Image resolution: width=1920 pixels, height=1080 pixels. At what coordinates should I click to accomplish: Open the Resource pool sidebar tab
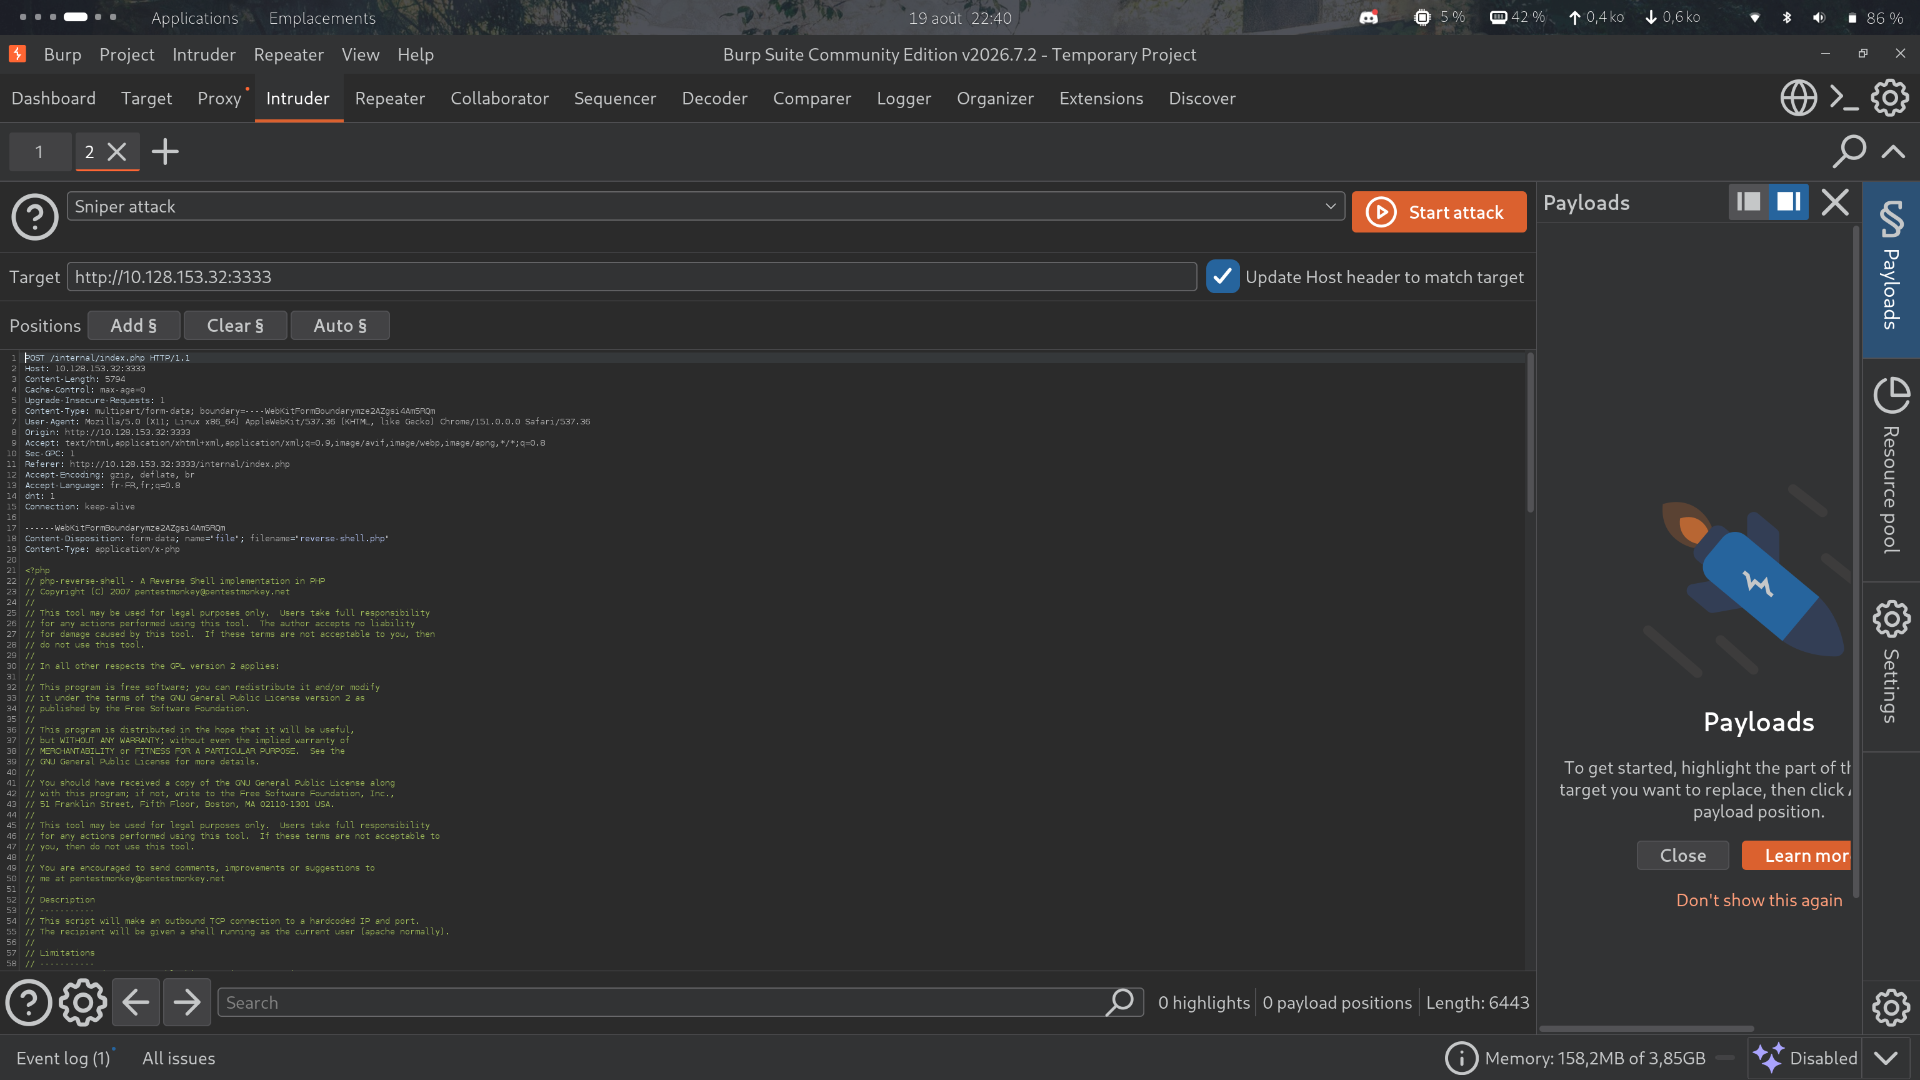(1891, 469)
